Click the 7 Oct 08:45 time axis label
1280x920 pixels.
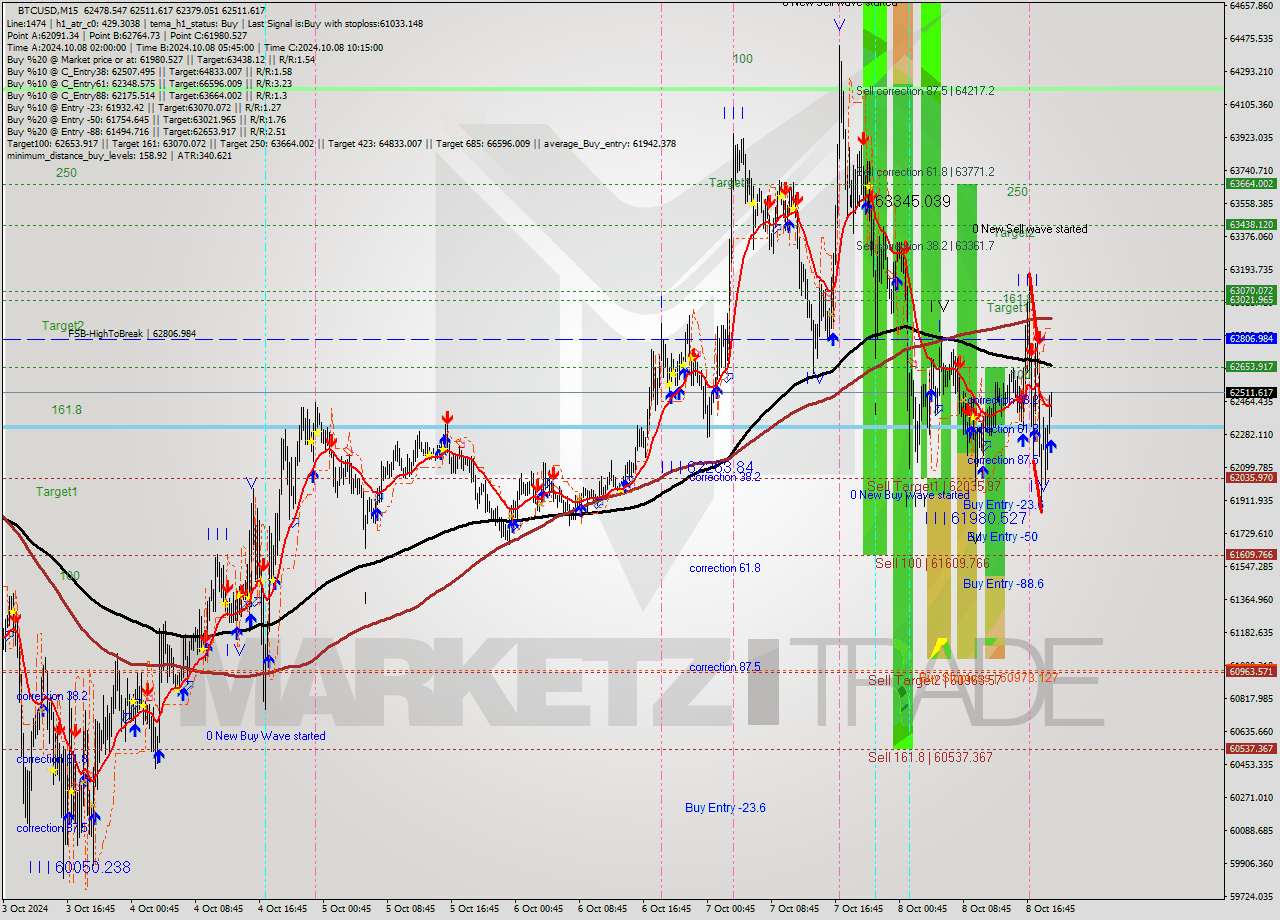click(795, 909)
